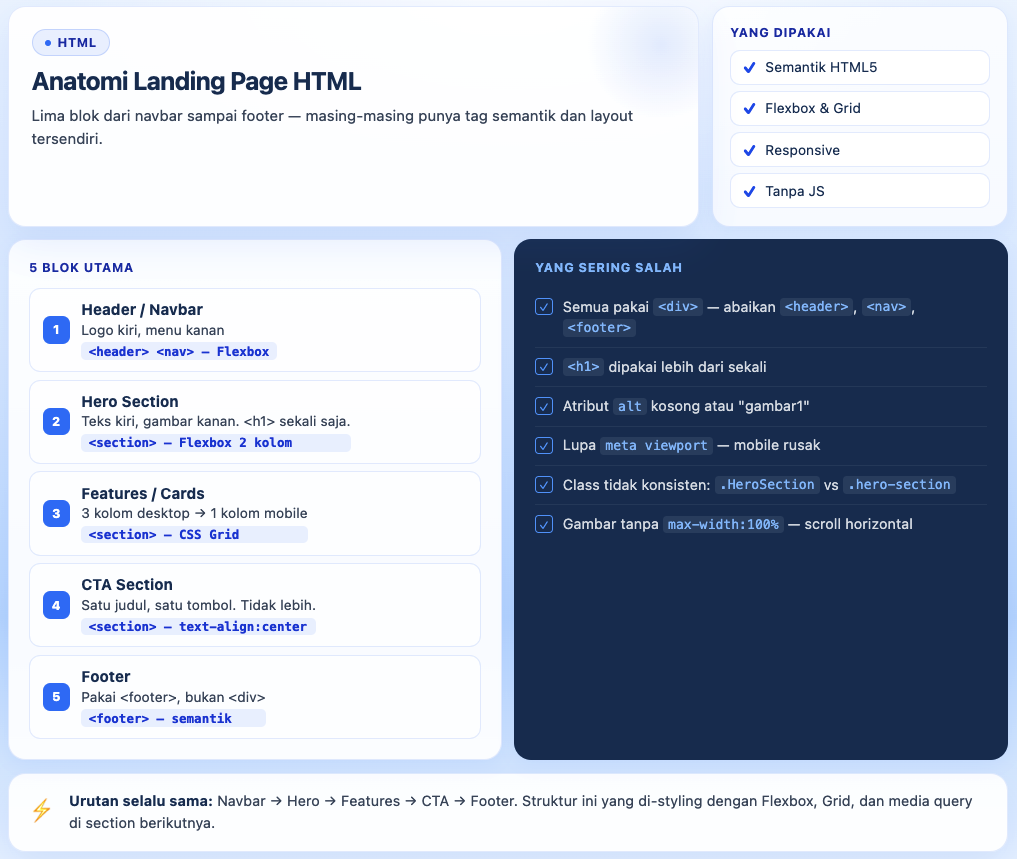The width and height of the screenshot is (1017, 859).
Task: Select the HTML pill at the top left
Action: pos(70,42)
